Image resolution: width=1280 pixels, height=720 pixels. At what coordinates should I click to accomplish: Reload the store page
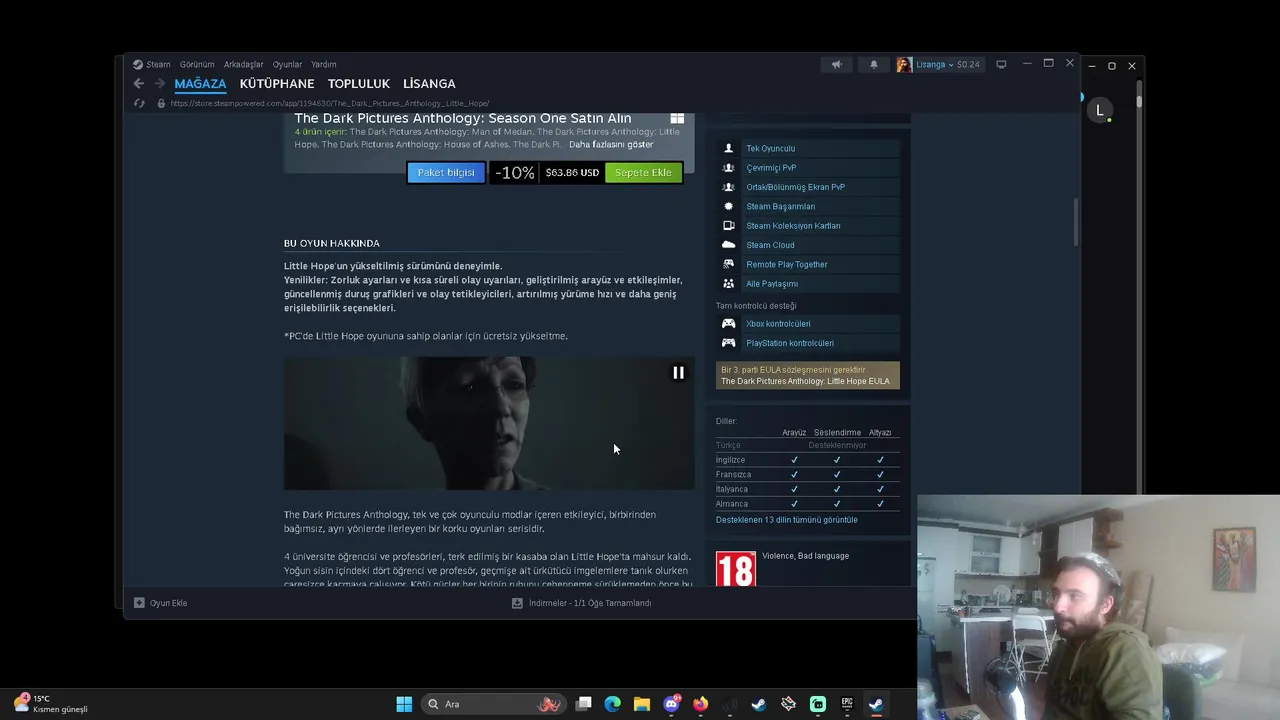(139, 103)
